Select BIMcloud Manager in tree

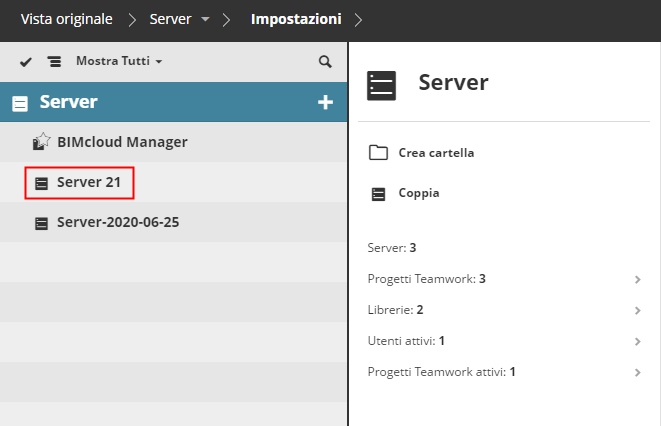click(x=122, y=142)
